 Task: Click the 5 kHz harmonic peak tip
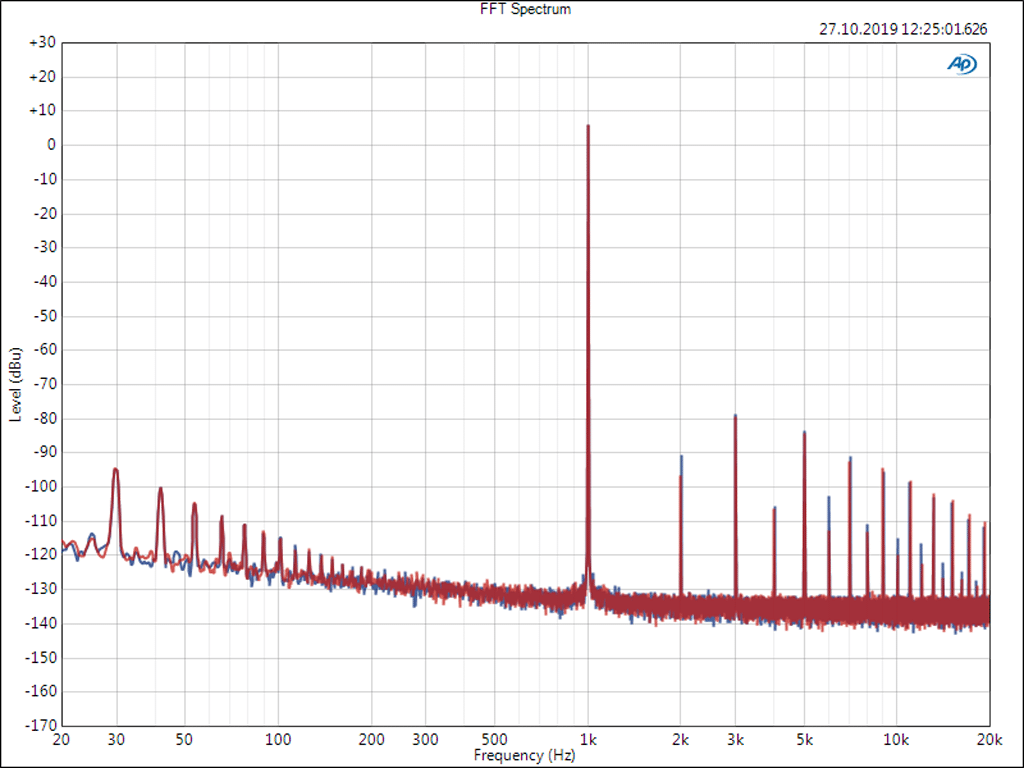tap(804, 433)
